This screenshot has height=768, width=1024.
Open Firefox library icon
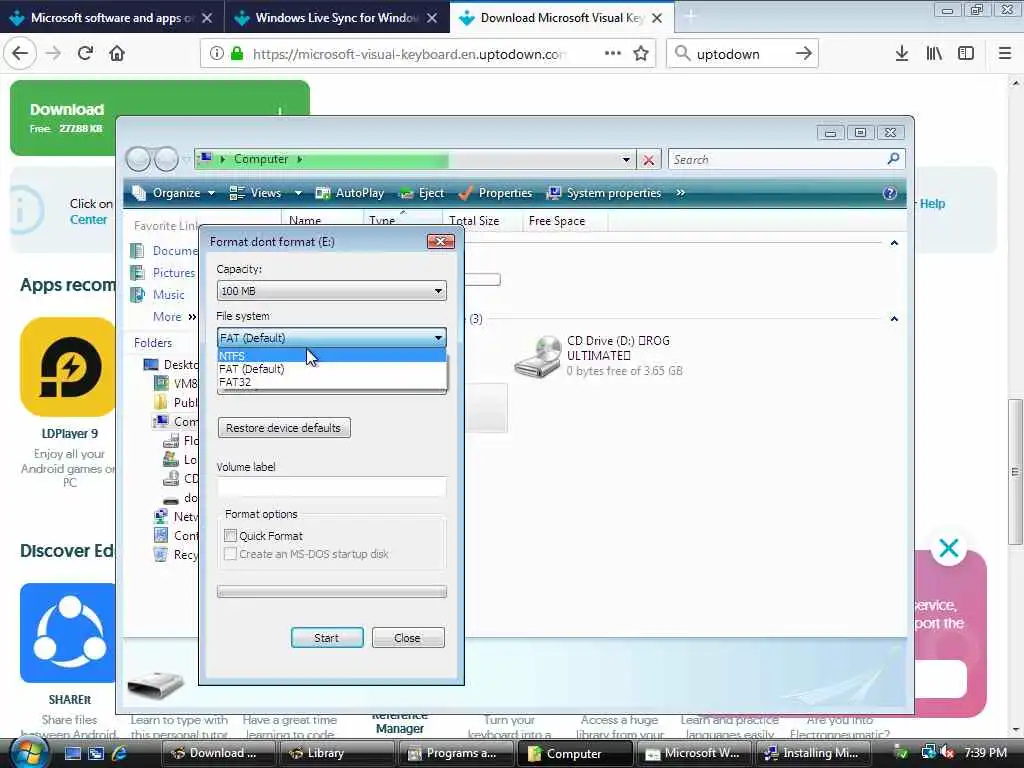click(934, 54)
